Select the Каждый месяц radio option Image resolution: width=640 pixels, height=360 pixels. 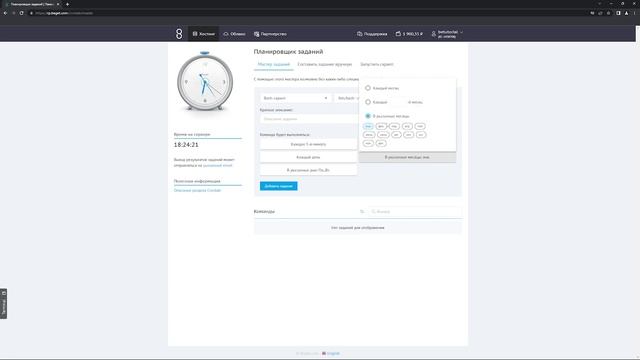[368, 88]
